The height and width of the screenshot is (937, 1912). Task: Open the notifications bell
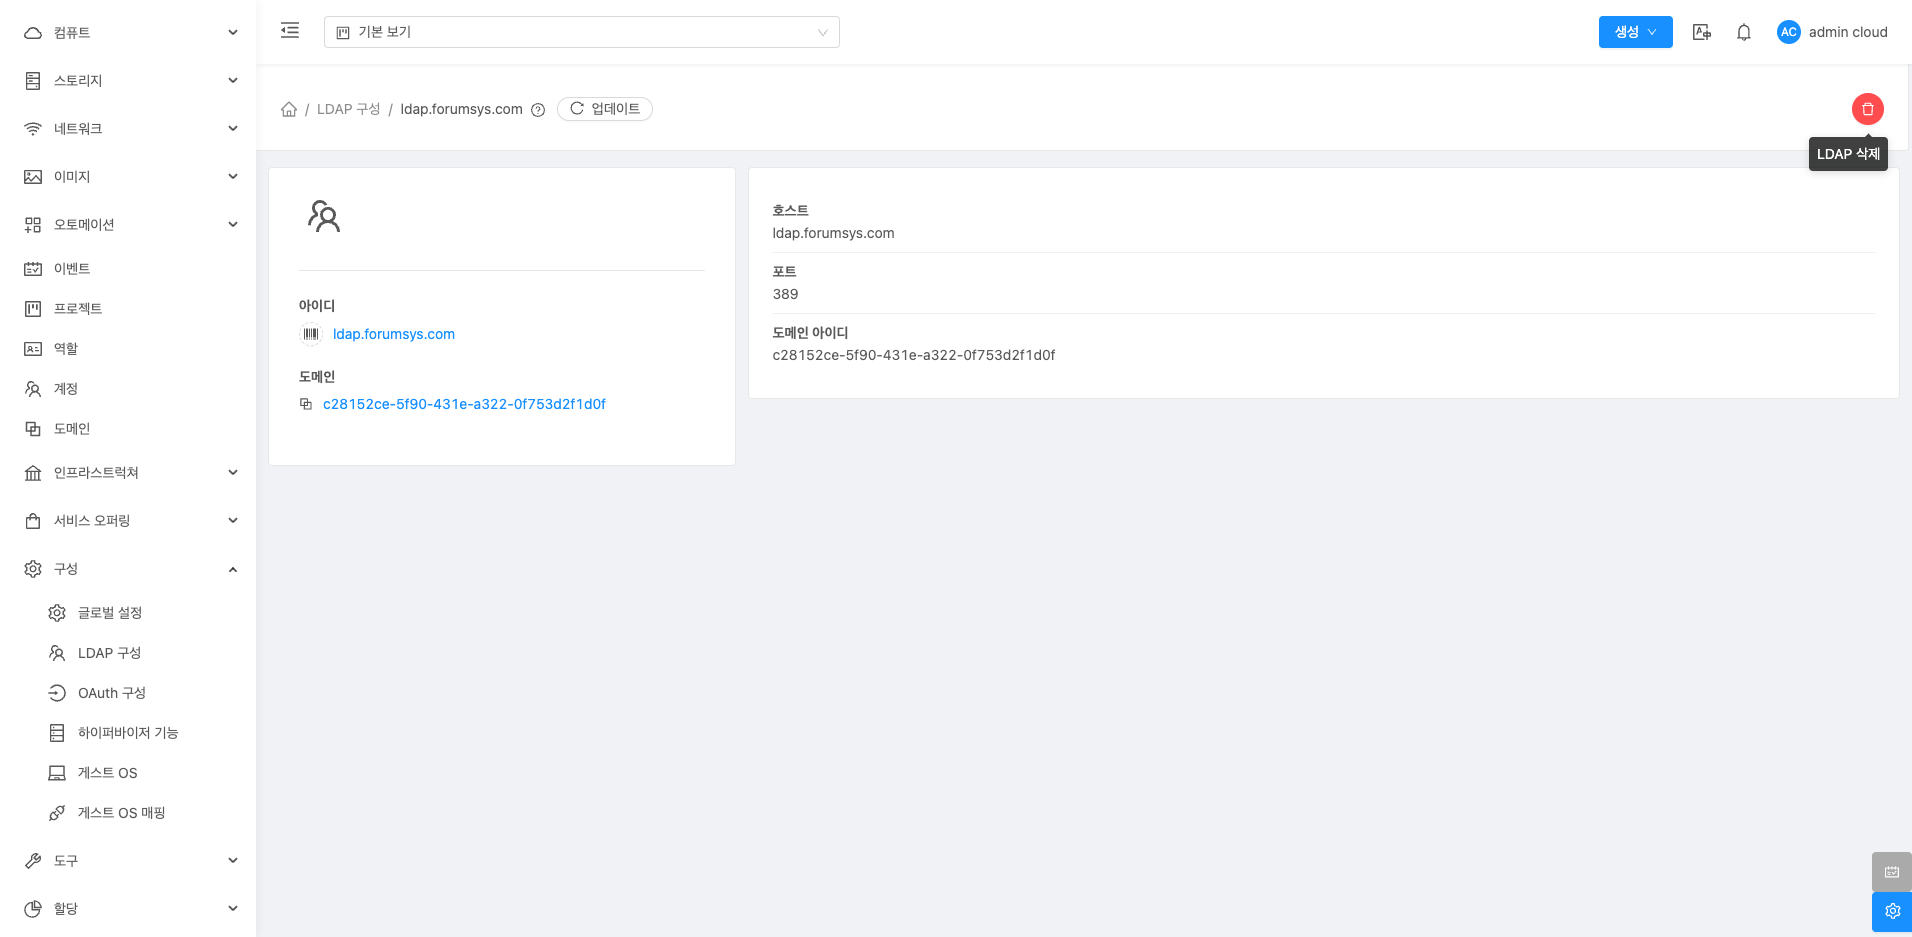pyautogui.click(x=1743, y=32)
